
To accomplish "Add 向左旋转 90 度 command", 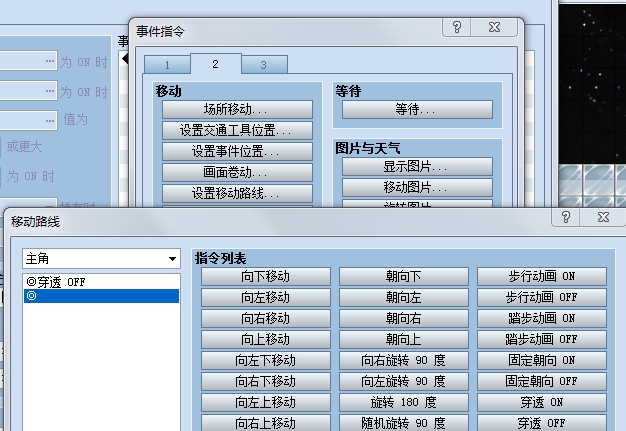I will [404, 382].
